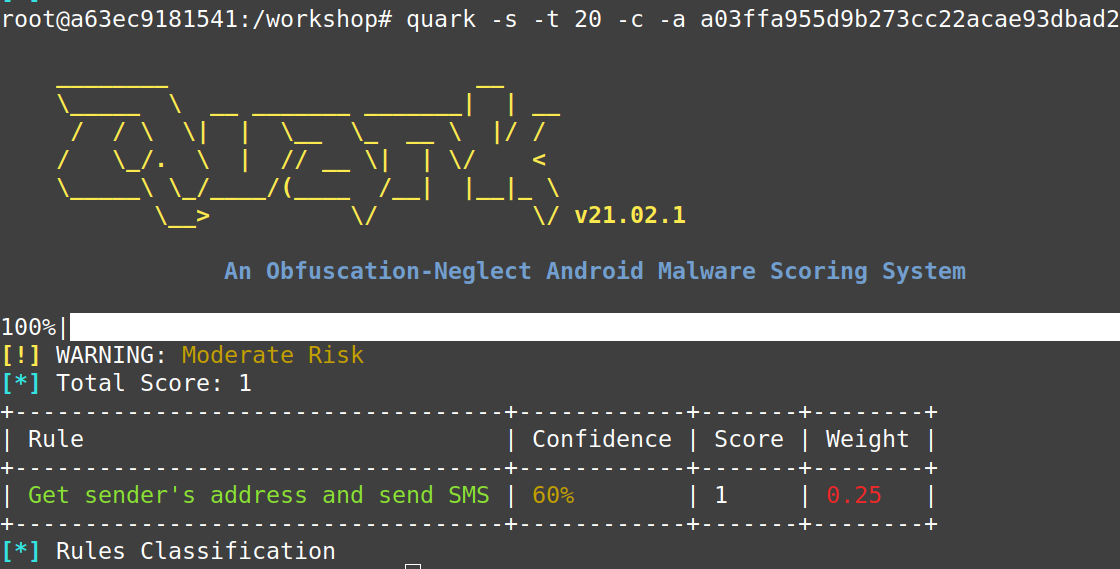Viewport: 1120px width, 569px height.
Task: Click the 60% confidence value
Action: tap(553, 495)
